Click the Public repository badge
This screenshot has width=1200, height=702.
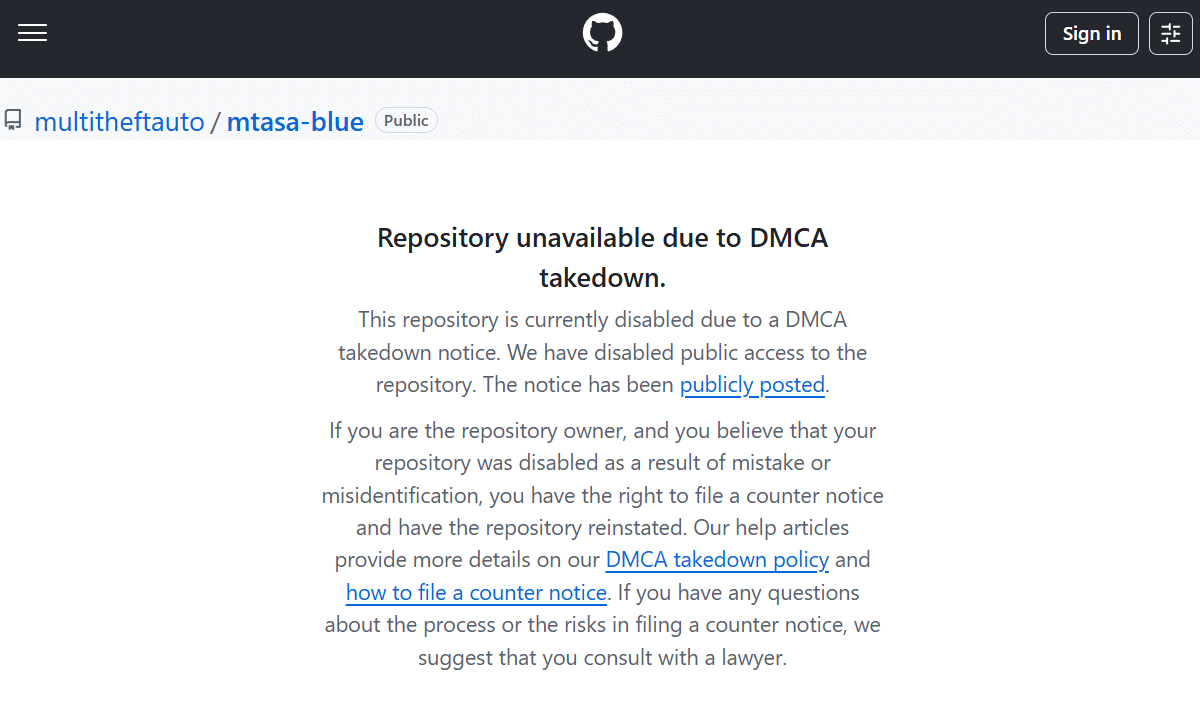coord(406,120)
